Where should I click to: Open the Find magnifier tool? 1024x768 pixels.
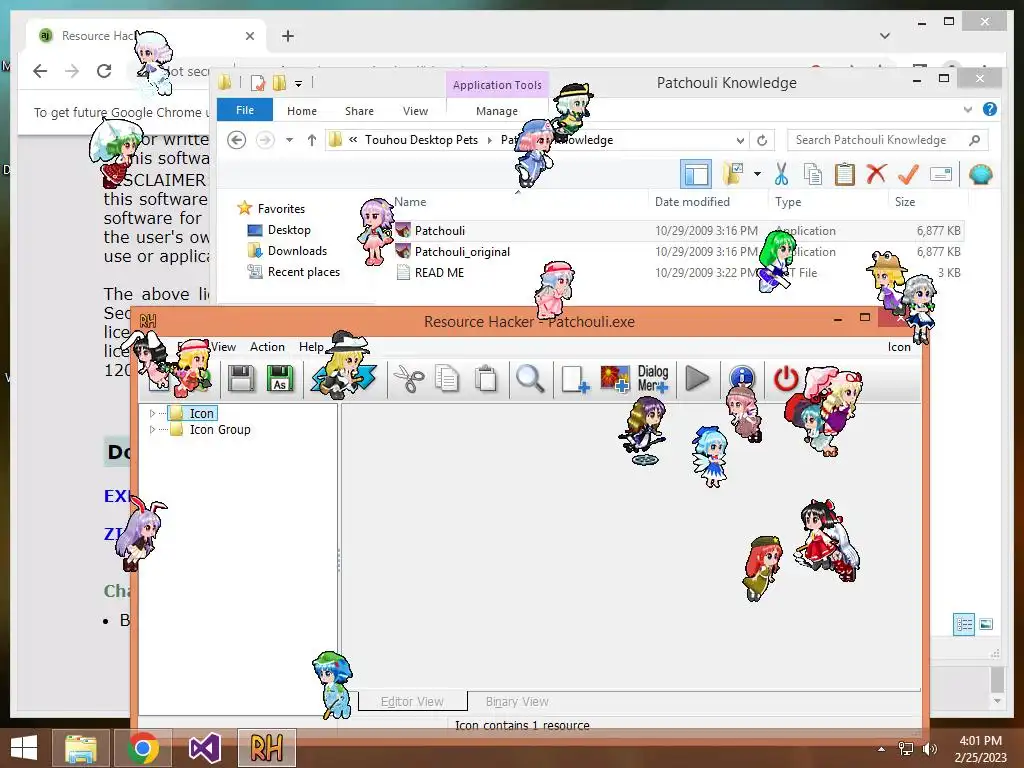(x=530, y=379)
